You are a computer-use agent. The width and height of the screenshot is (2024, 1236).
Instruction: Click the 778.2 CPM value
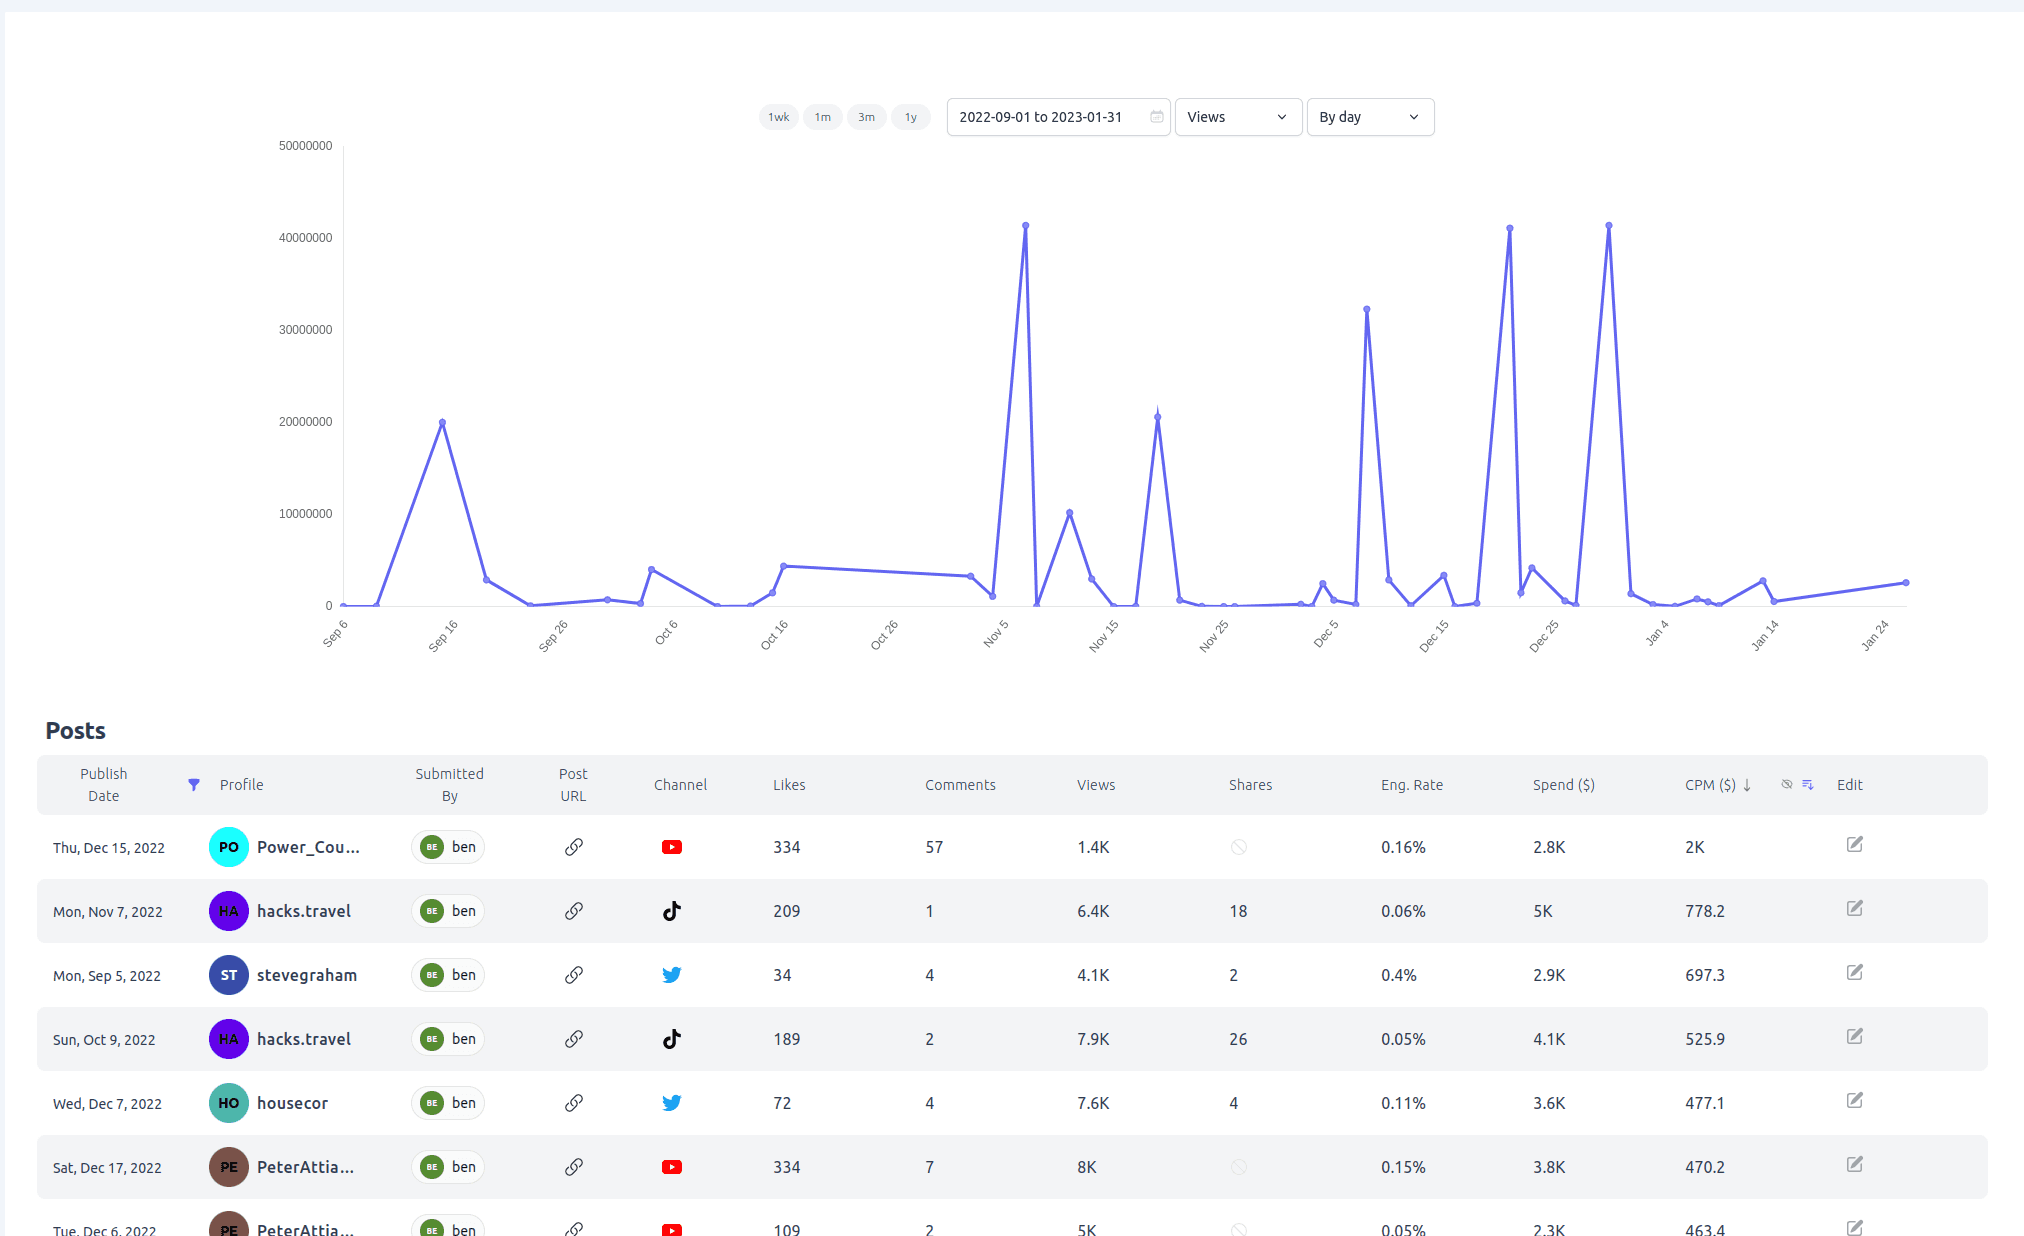tap(1705, 911)
